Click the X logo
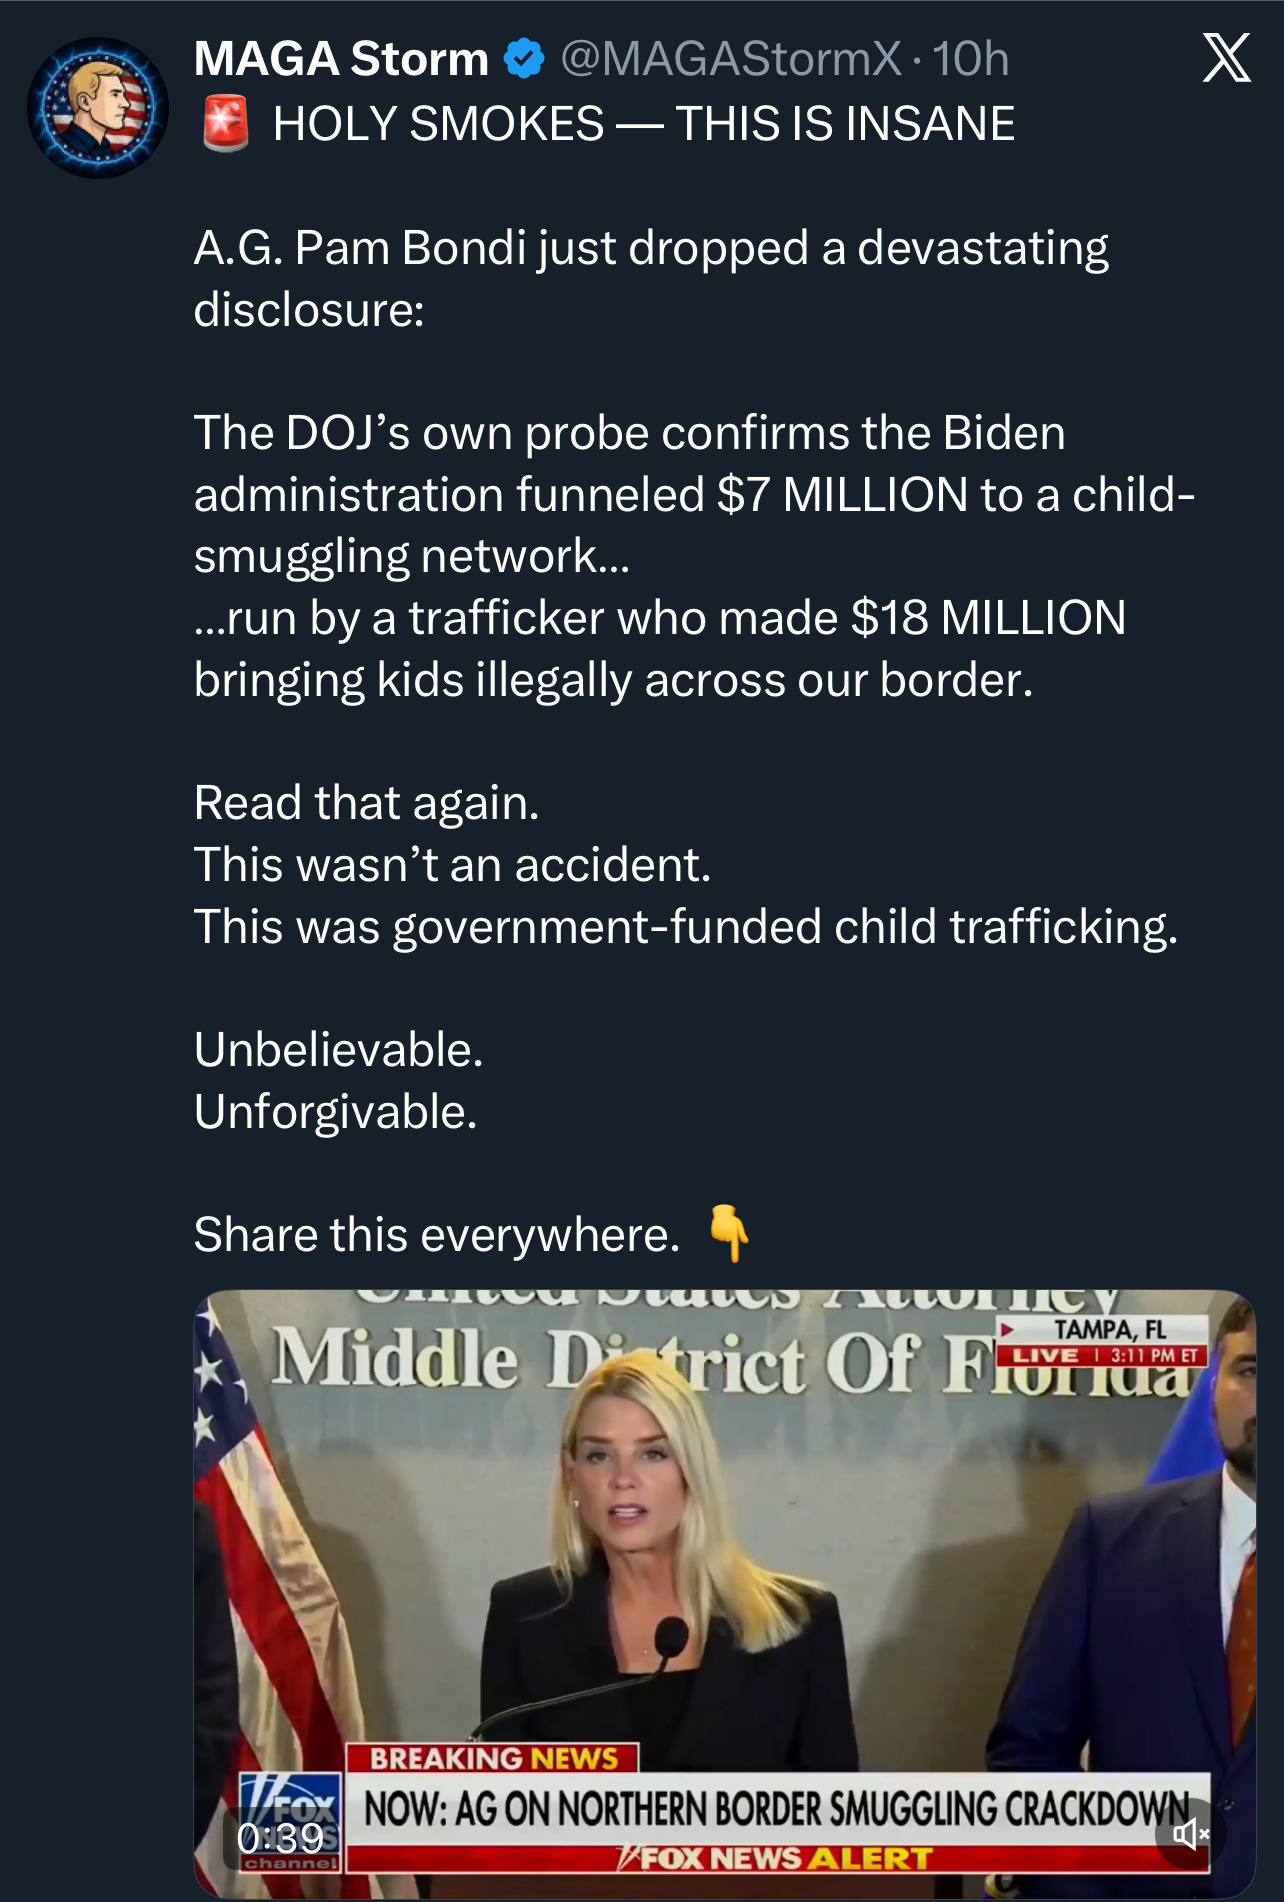The image size is (1284, 1902). 1226,58
